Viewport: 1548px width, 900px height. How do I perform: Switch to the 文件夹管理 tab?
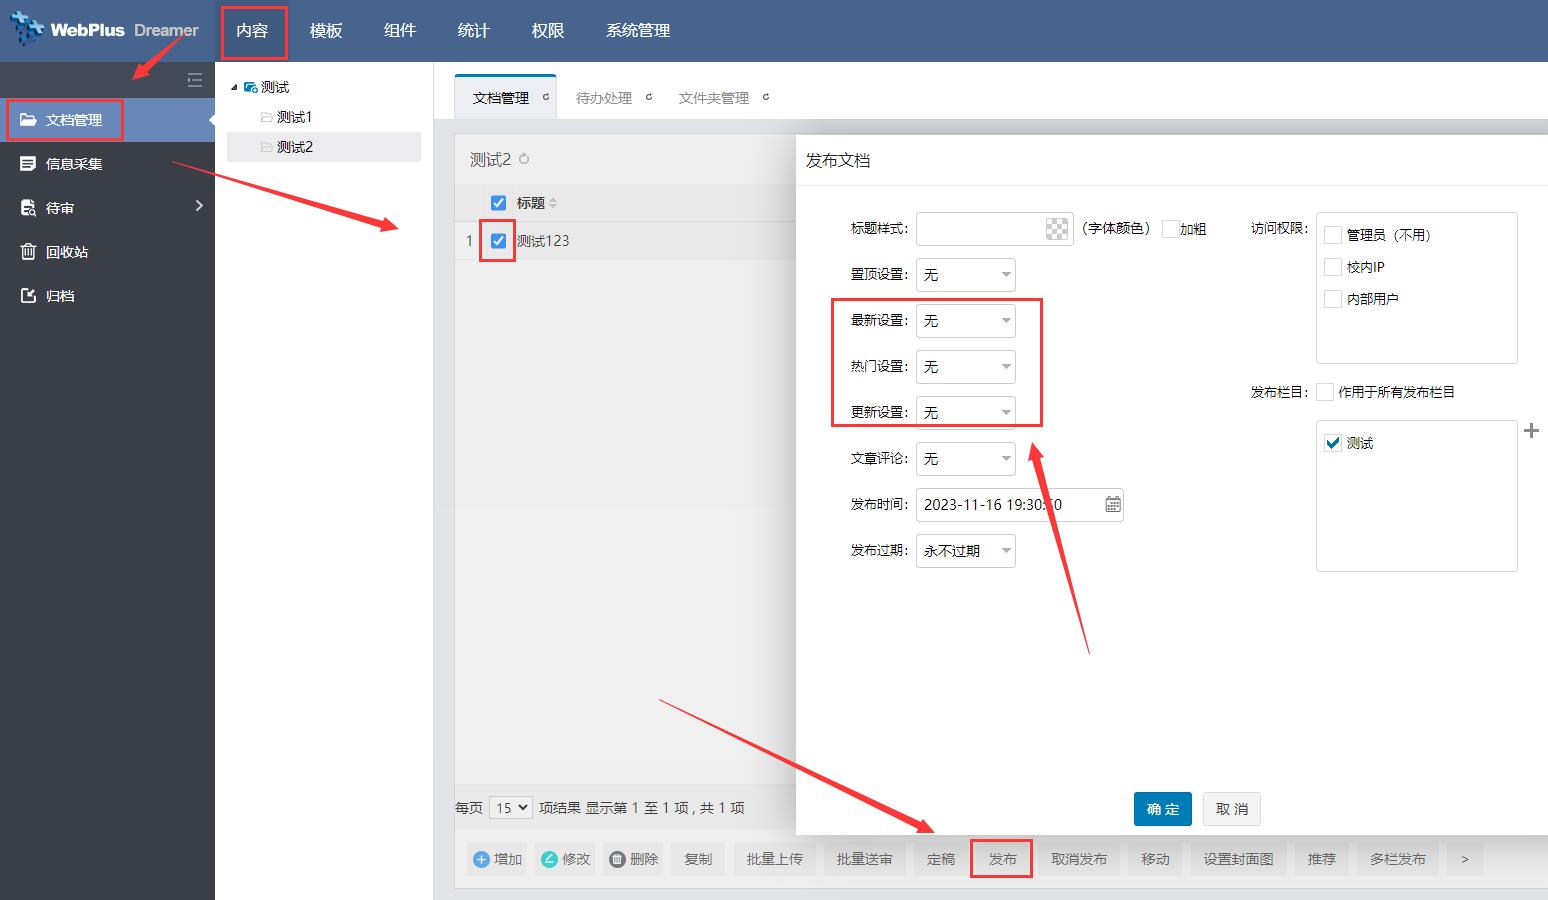pos(714,98)
